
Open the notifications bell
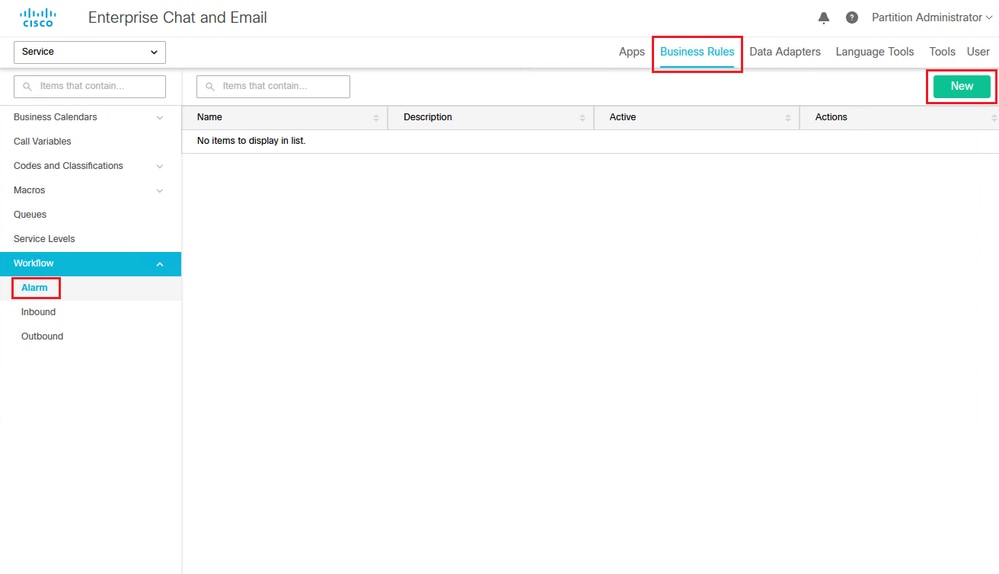(x=823, y=18)
